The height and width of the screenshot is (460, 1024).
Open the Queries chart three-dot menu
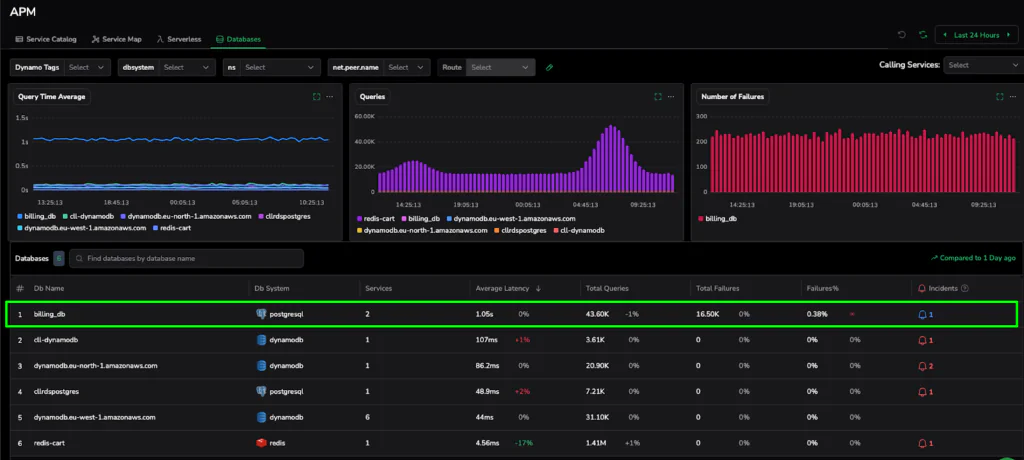click(671, 97)
